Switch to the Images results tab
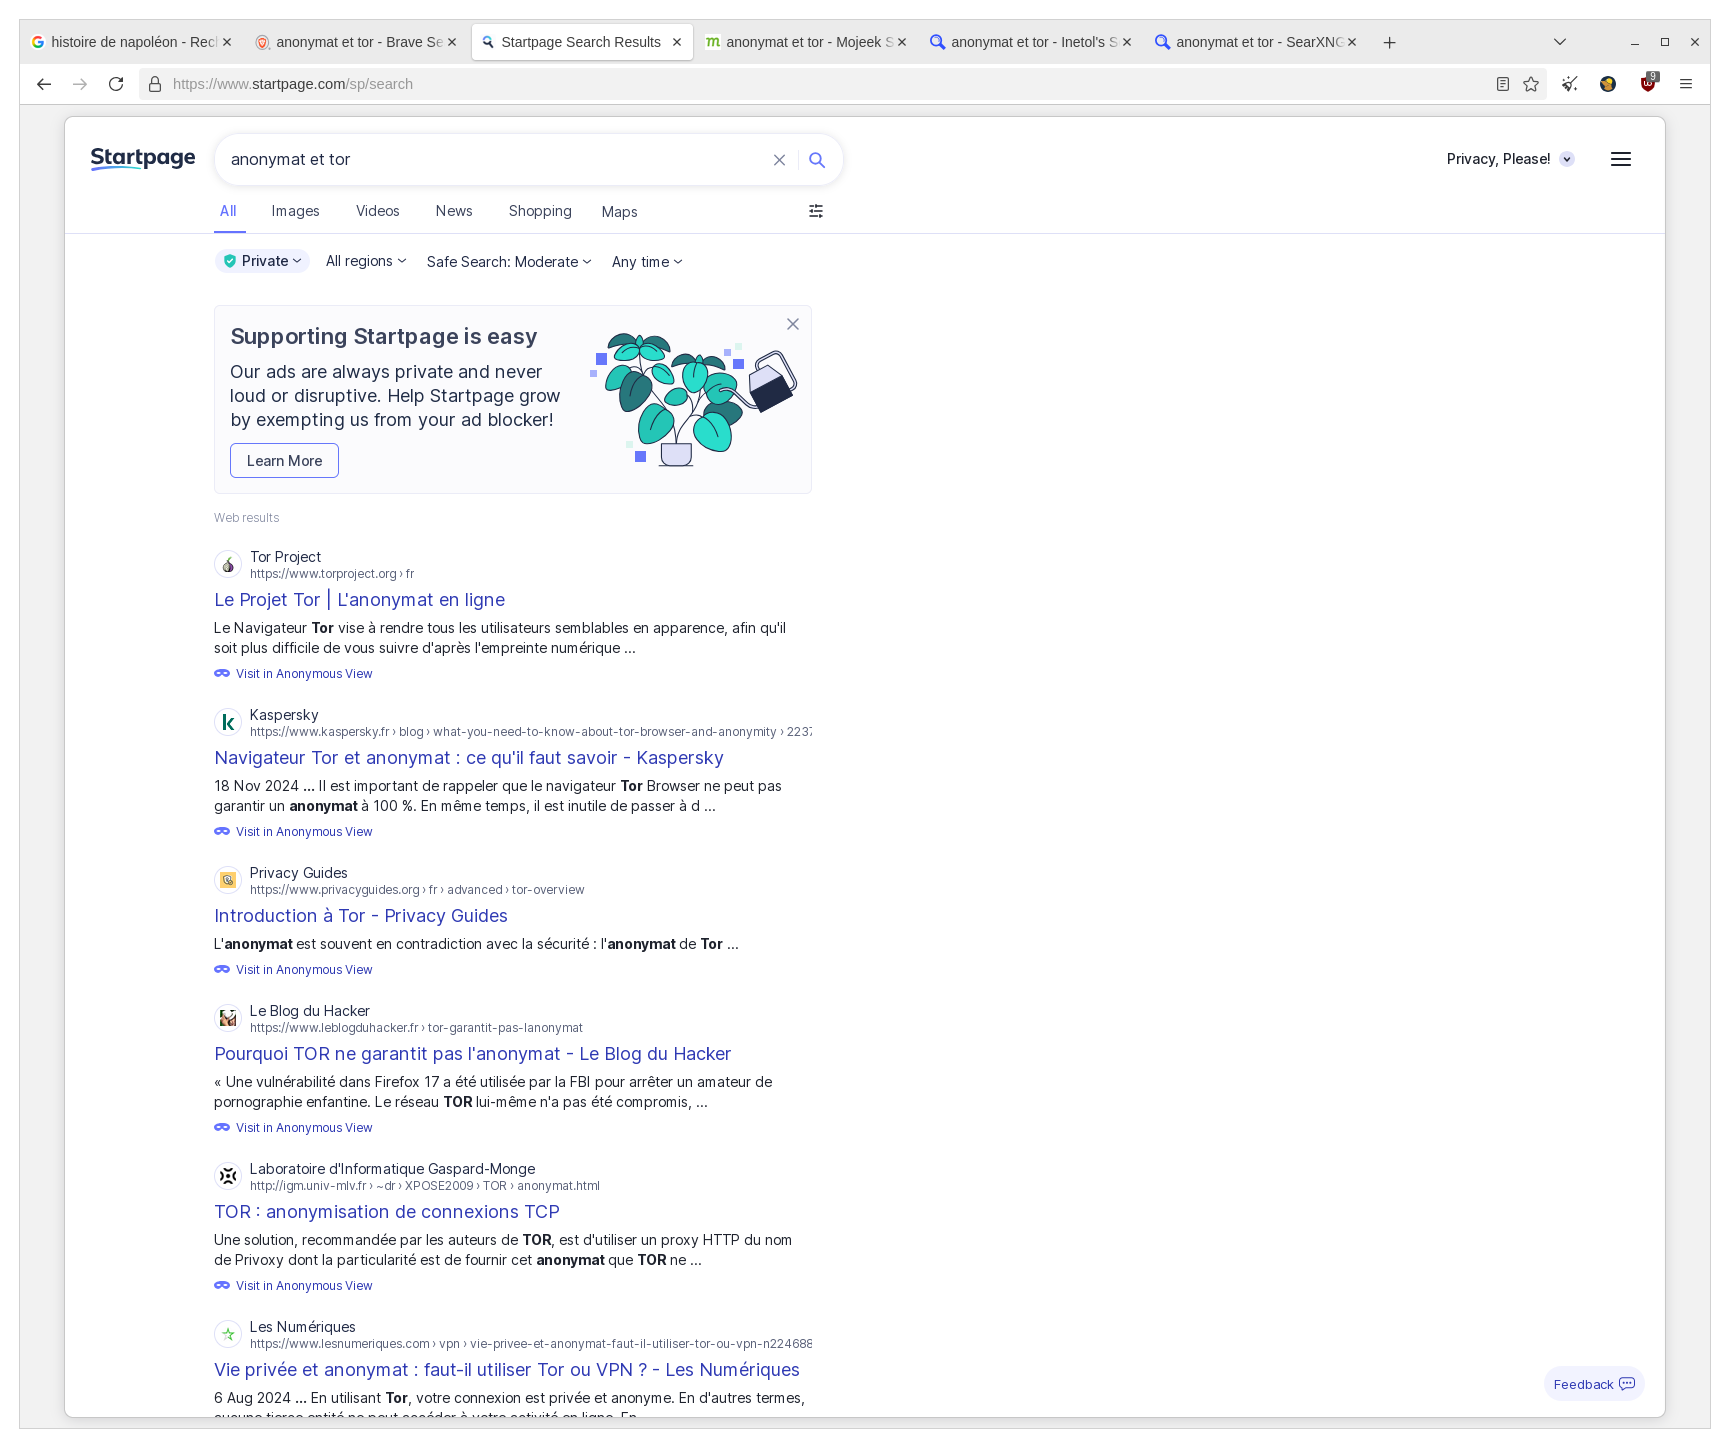The width and height of the screenshot is (1730, 1448). point(295,211)
